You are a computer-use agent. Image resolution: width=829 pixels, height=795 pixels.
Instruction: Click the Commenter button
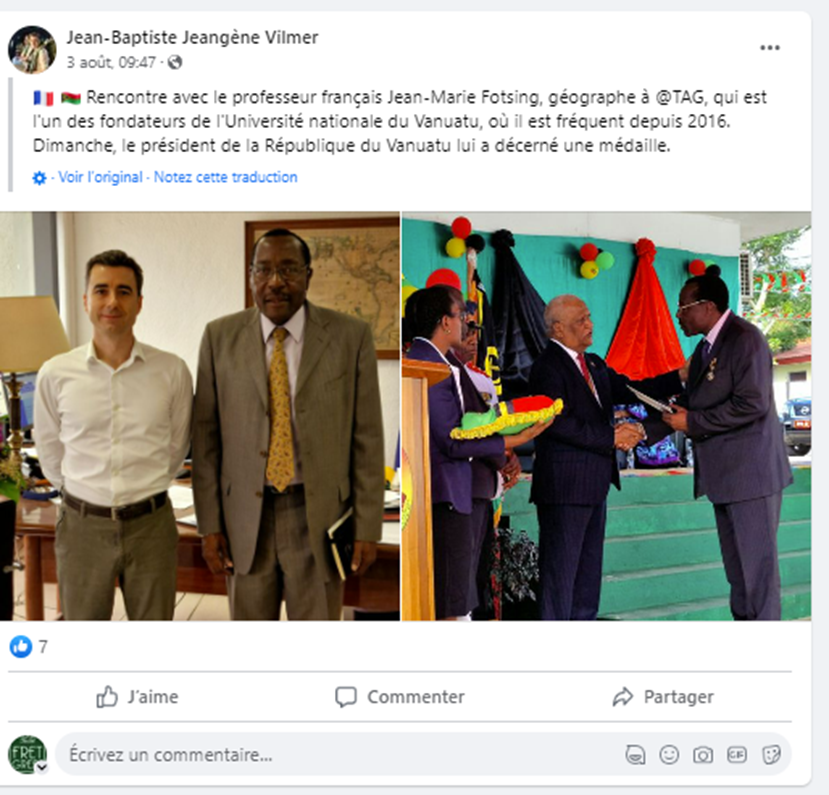click(x=400, y=697)
